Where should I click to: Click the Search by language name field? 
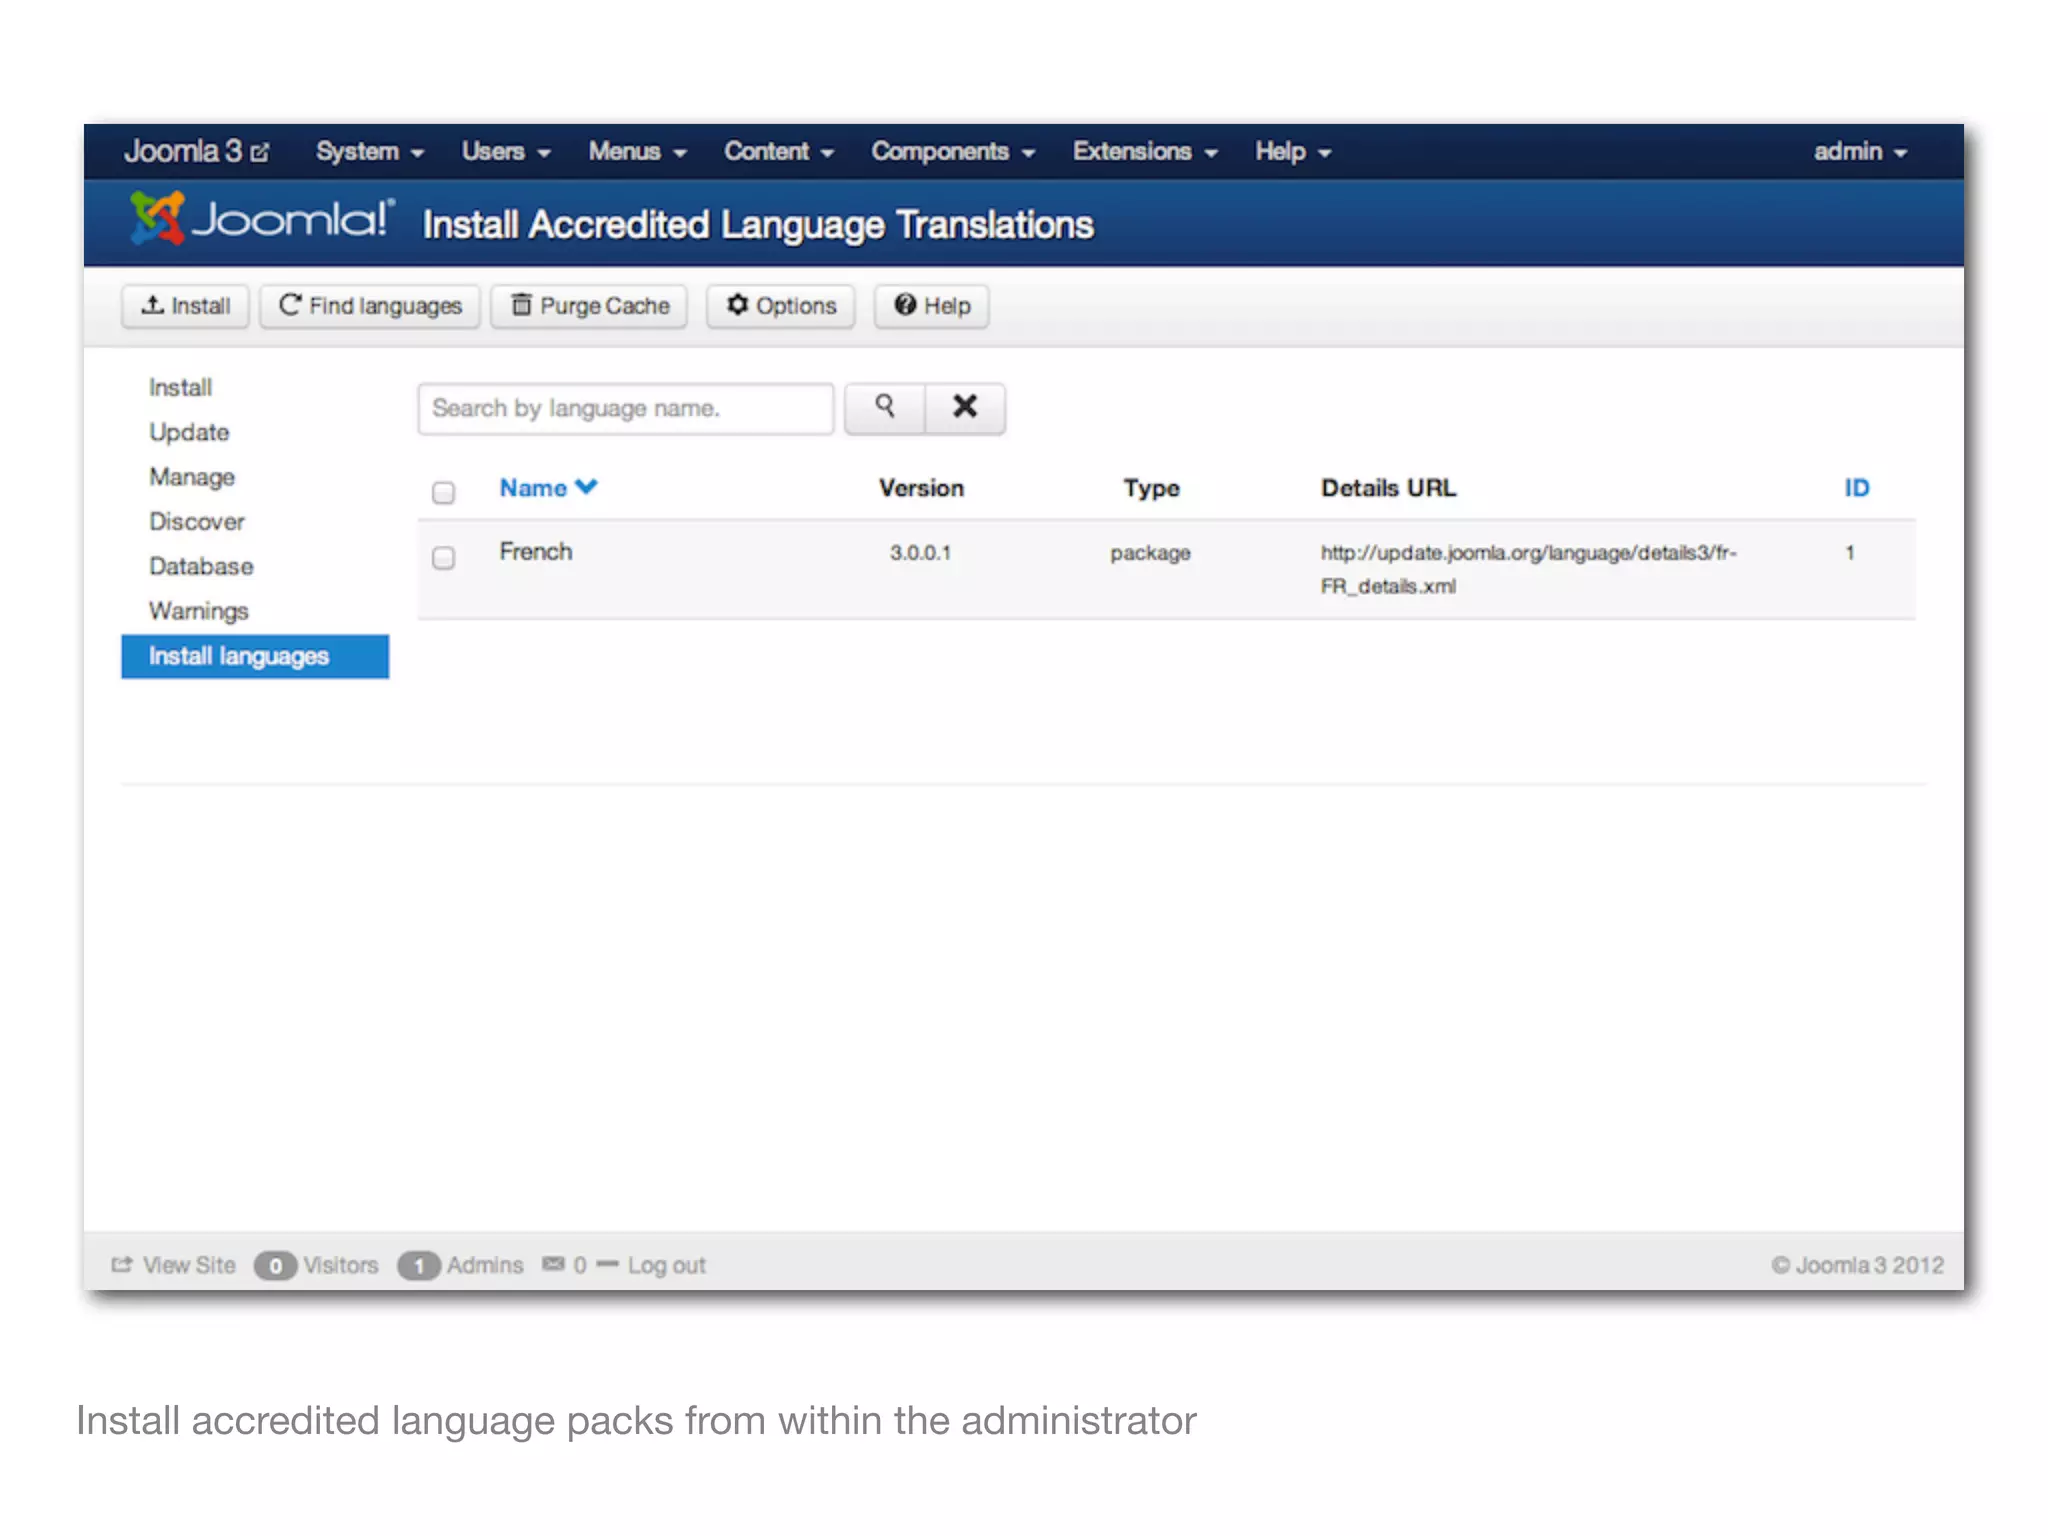[626, 408]
